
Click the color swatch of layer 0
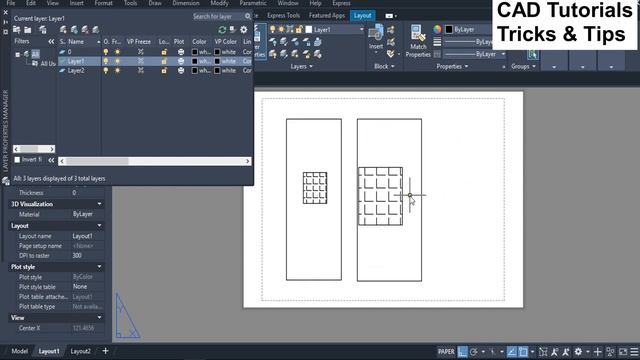195,52
